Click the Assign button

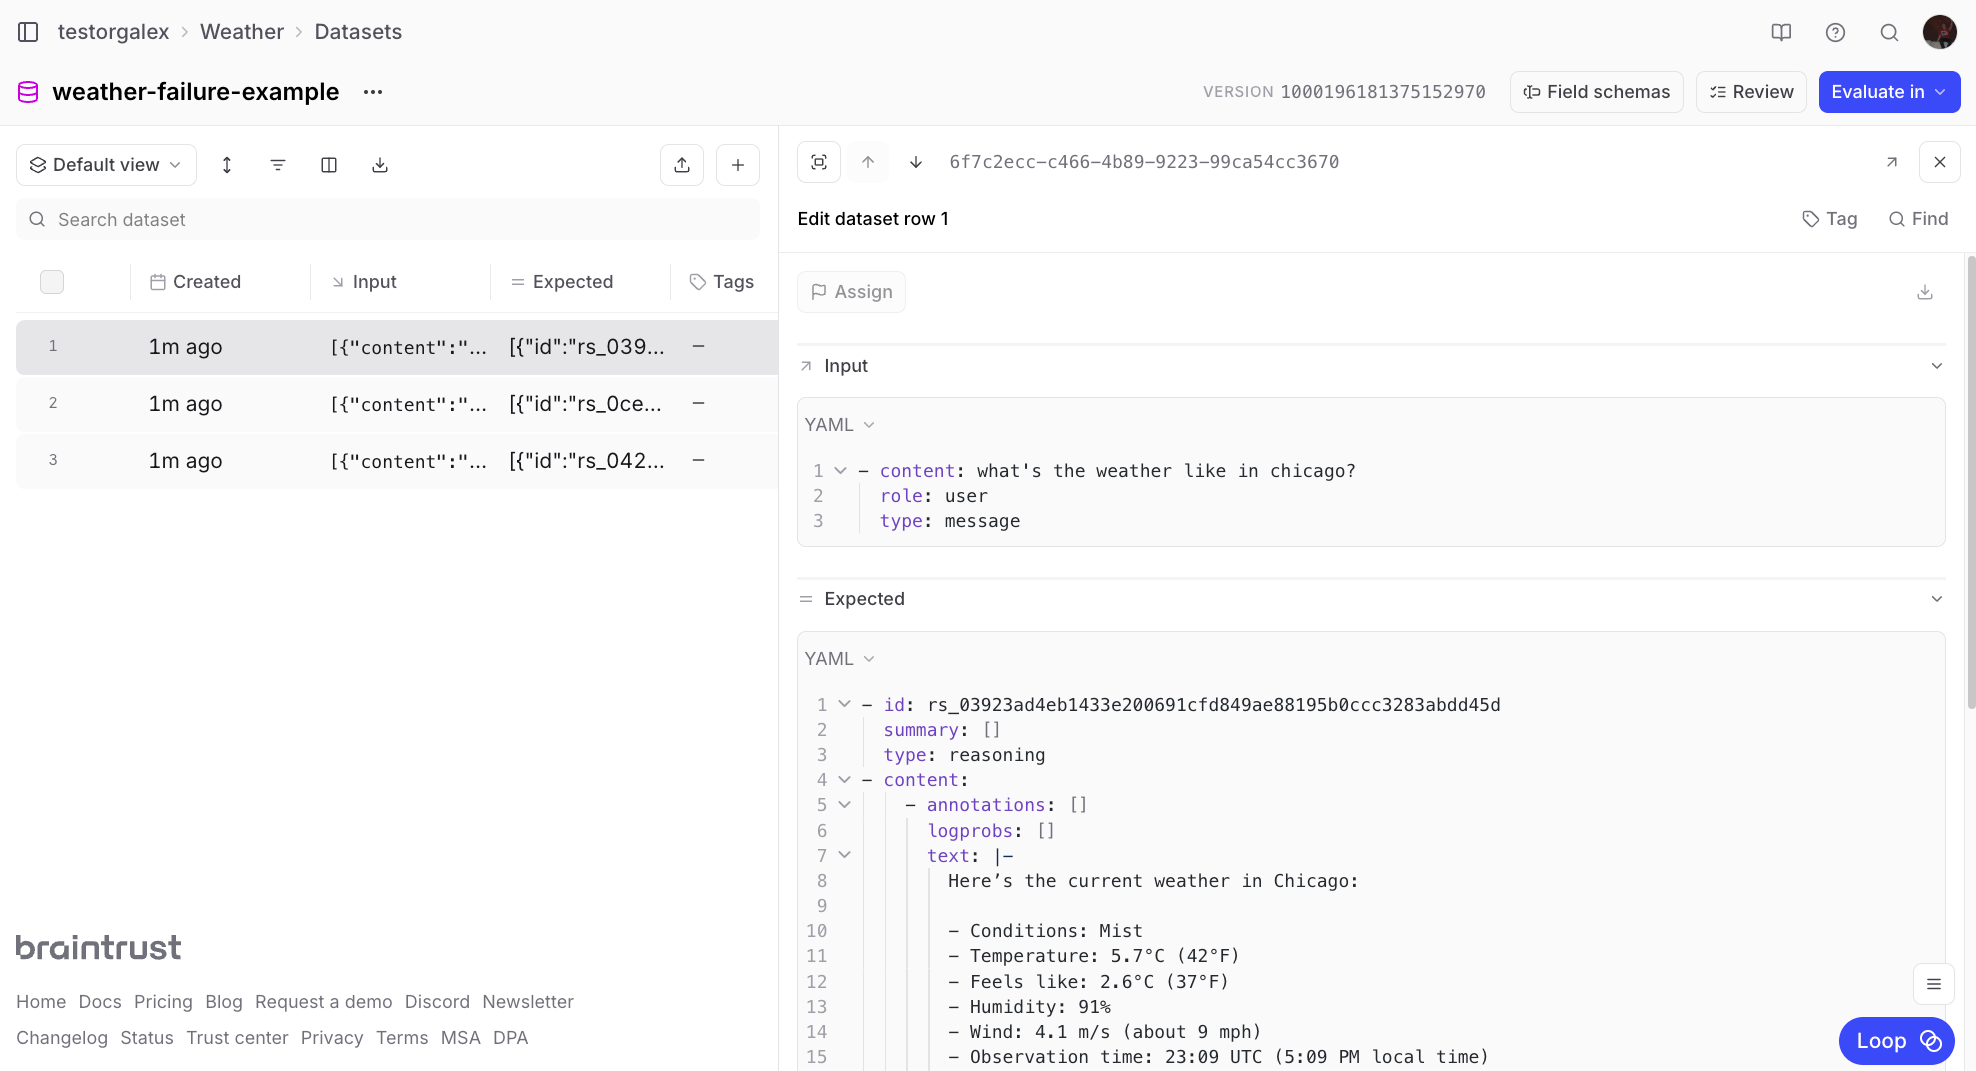click(851, 292)
